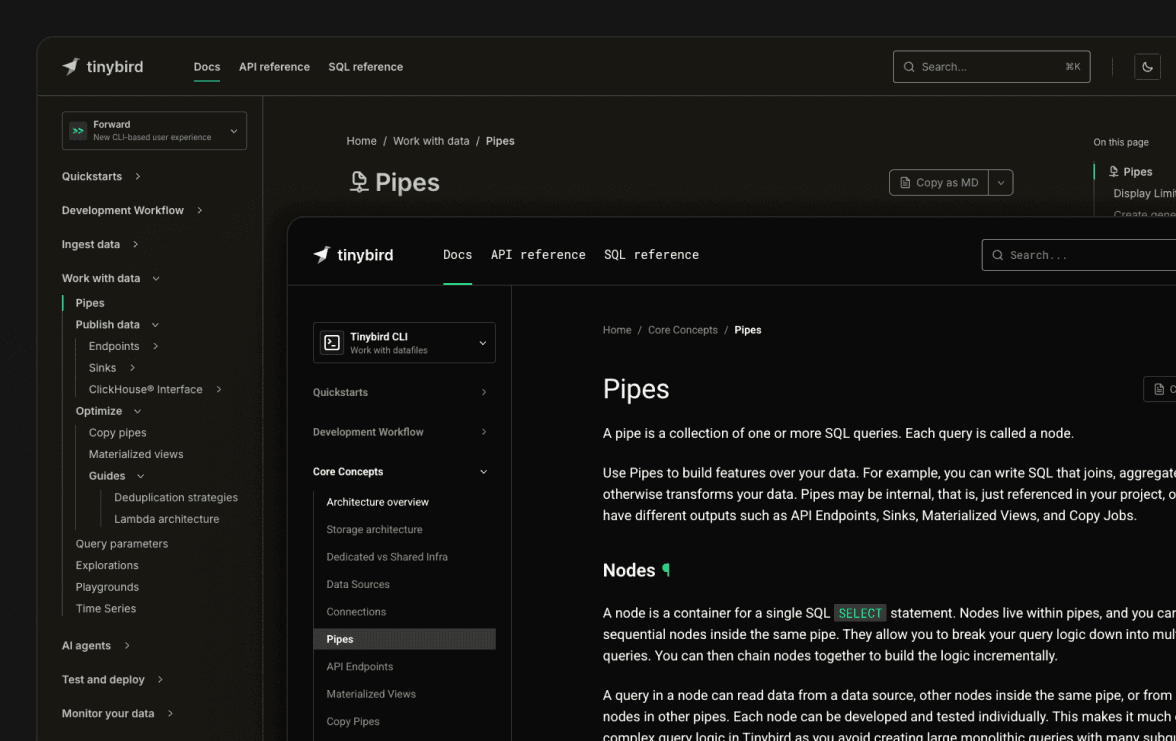Open Materialized views in back window sidebar
This screenshot has height=741, width=1176.
136,454
